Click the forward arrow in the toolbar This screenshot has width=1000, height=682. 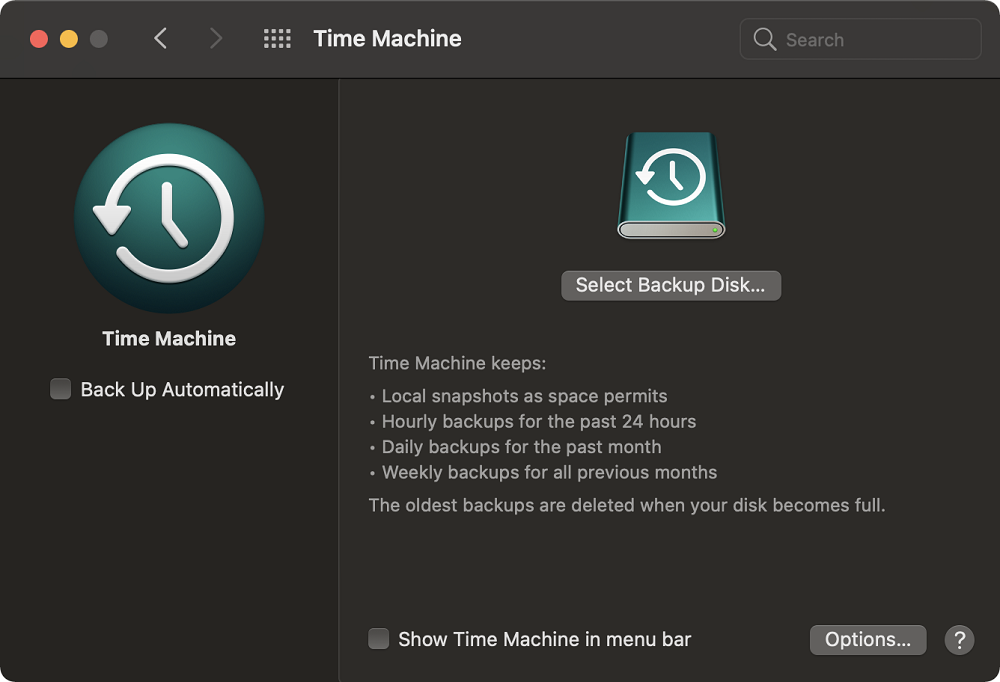[x=216, y=38]
